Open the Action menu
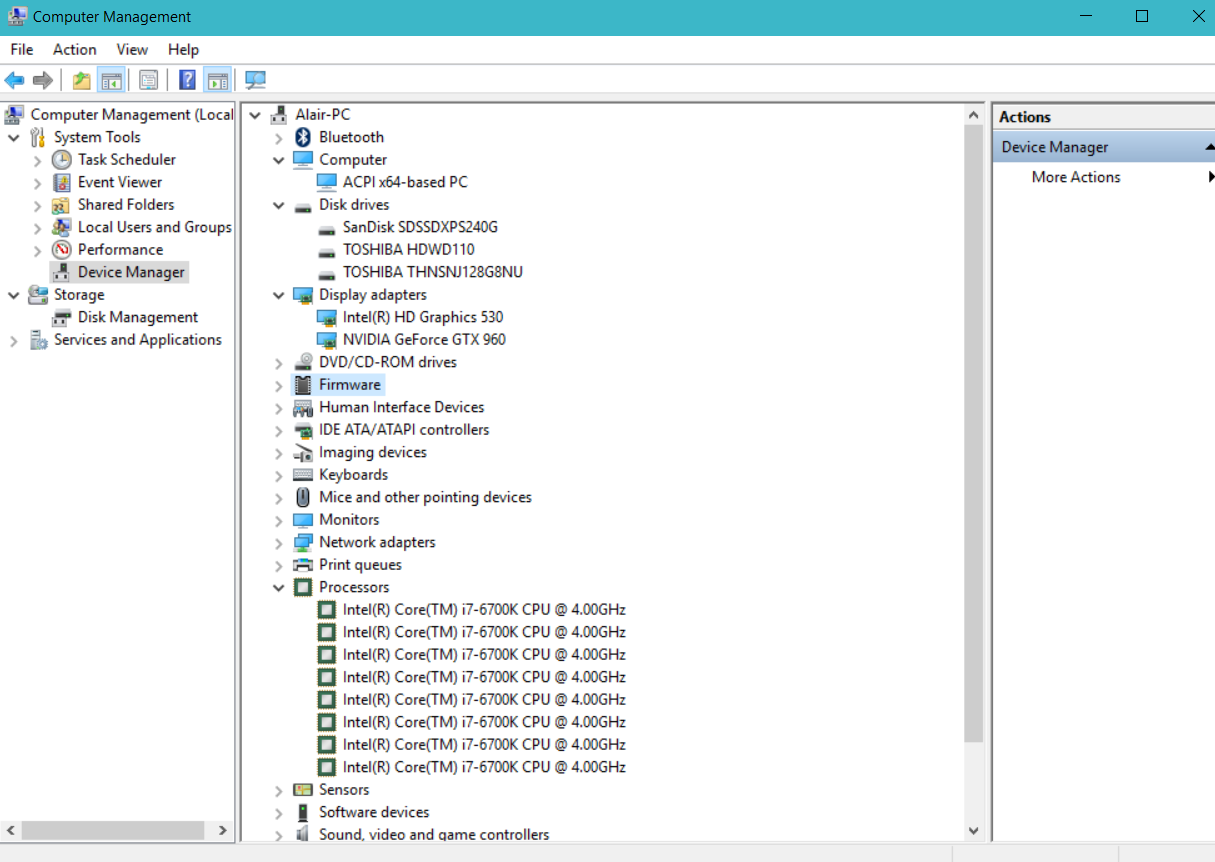The width and height of the screenshot is (1215, 862). tap(74, 49)
